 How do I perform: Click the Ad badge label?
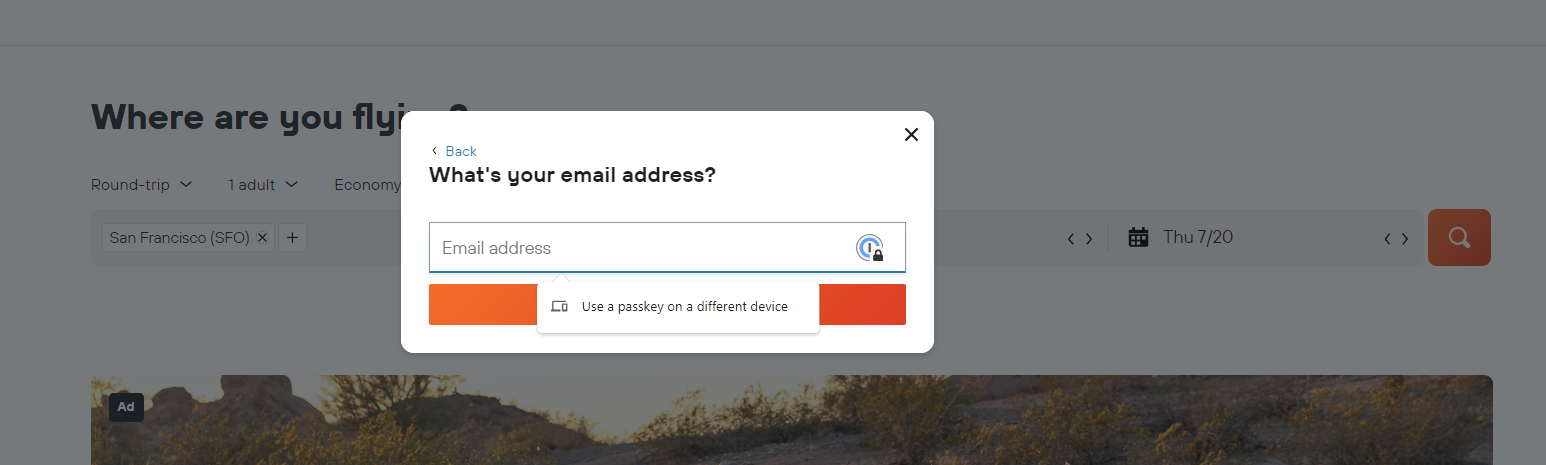(126, 407)
